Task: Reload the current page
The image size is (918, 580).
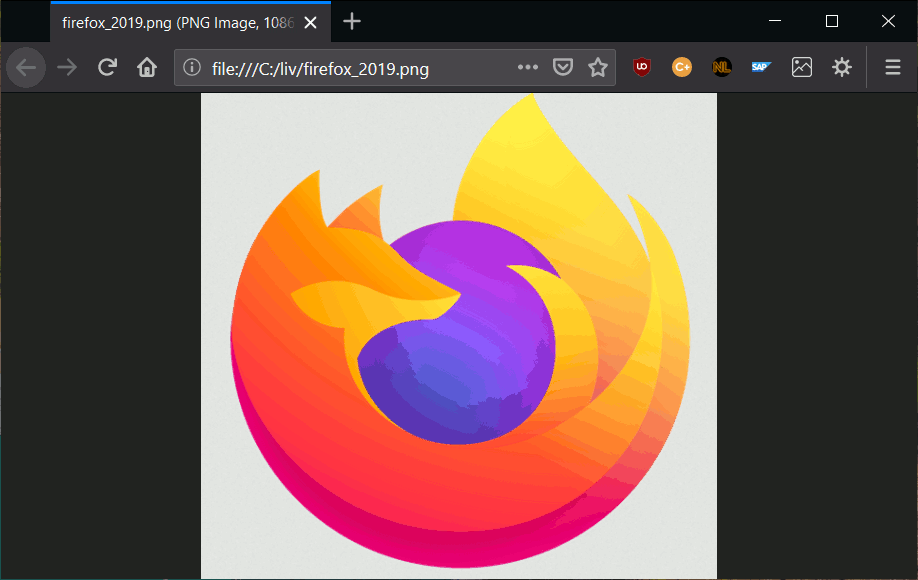Action: click(x=107, y=68)
